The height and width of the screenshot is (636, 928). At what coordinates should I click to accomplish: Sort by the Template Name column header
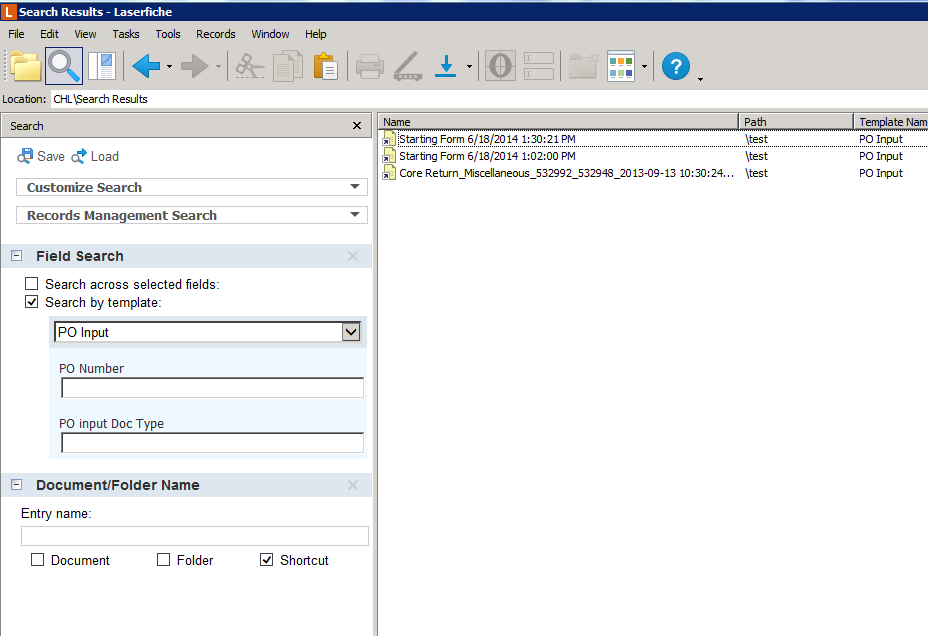pyautogui.click(x=891, y=121)
